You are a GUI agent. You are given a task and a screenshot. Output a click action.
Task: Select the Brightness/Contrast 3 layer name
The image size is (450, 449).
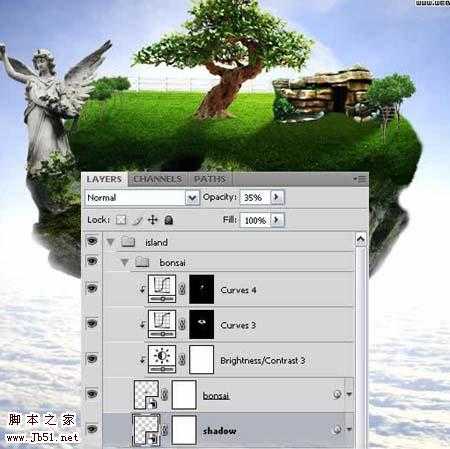(x=263, y=360)
